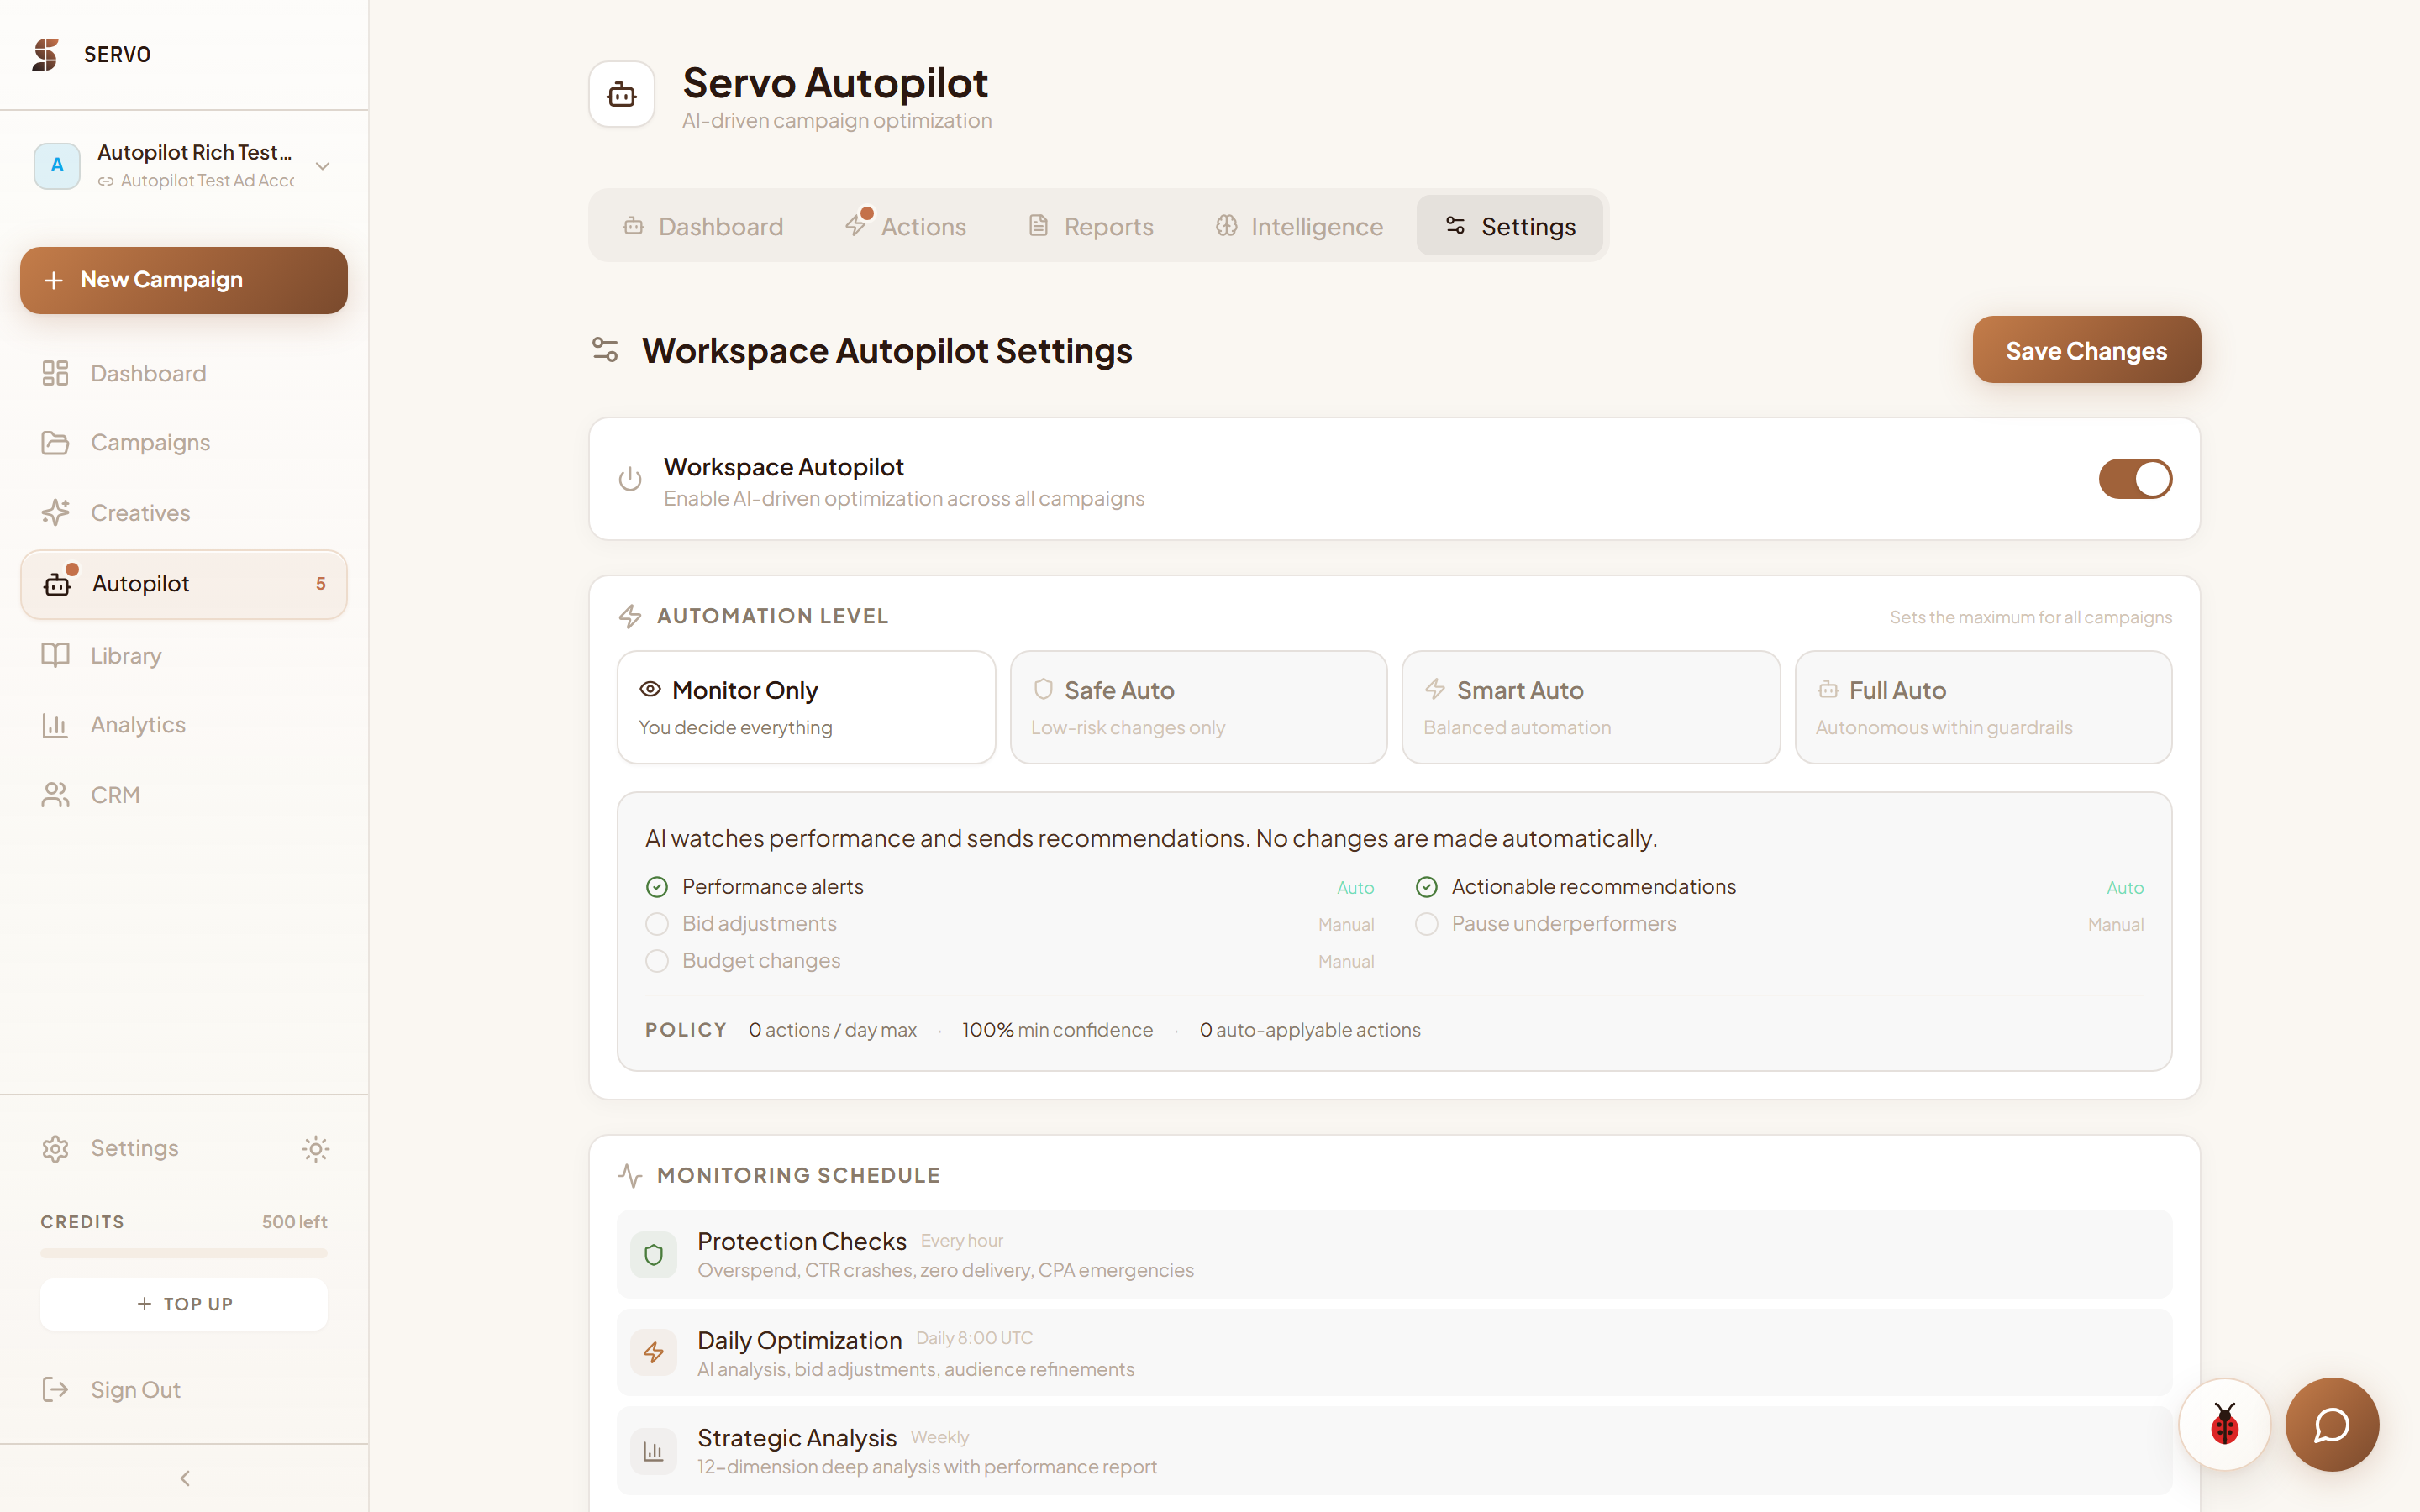2420x1512 pixels.
Task: Click the sidebar Settings gear icon
Action: point(55,1148)
